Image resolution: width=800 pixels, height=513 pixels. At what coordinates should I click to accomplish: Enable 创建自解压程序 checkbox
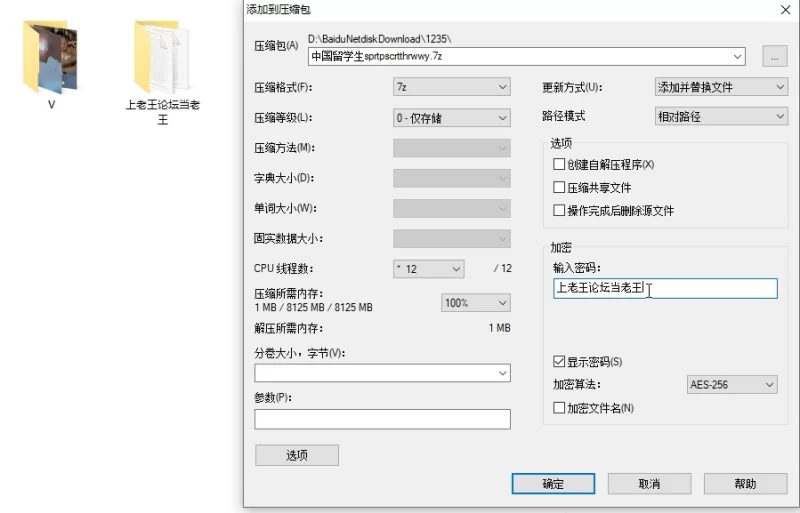559,164
